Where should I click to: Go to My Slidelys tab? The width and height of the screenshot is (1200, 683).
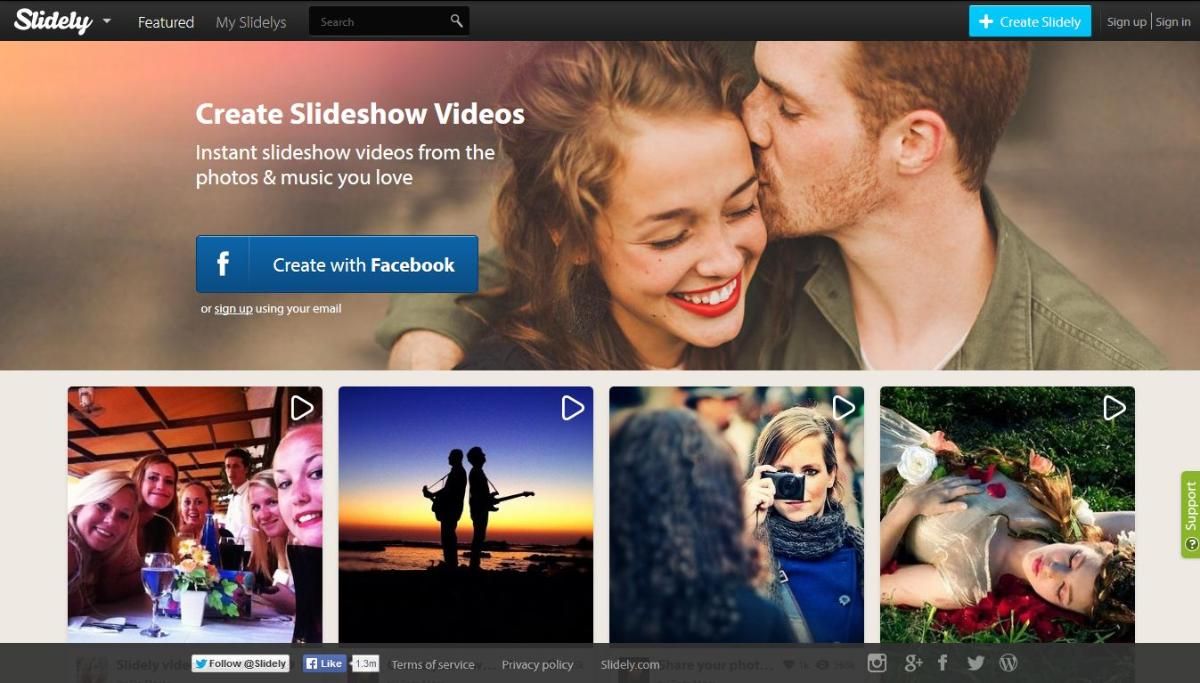pyautogui.click(x=251, y=22)
